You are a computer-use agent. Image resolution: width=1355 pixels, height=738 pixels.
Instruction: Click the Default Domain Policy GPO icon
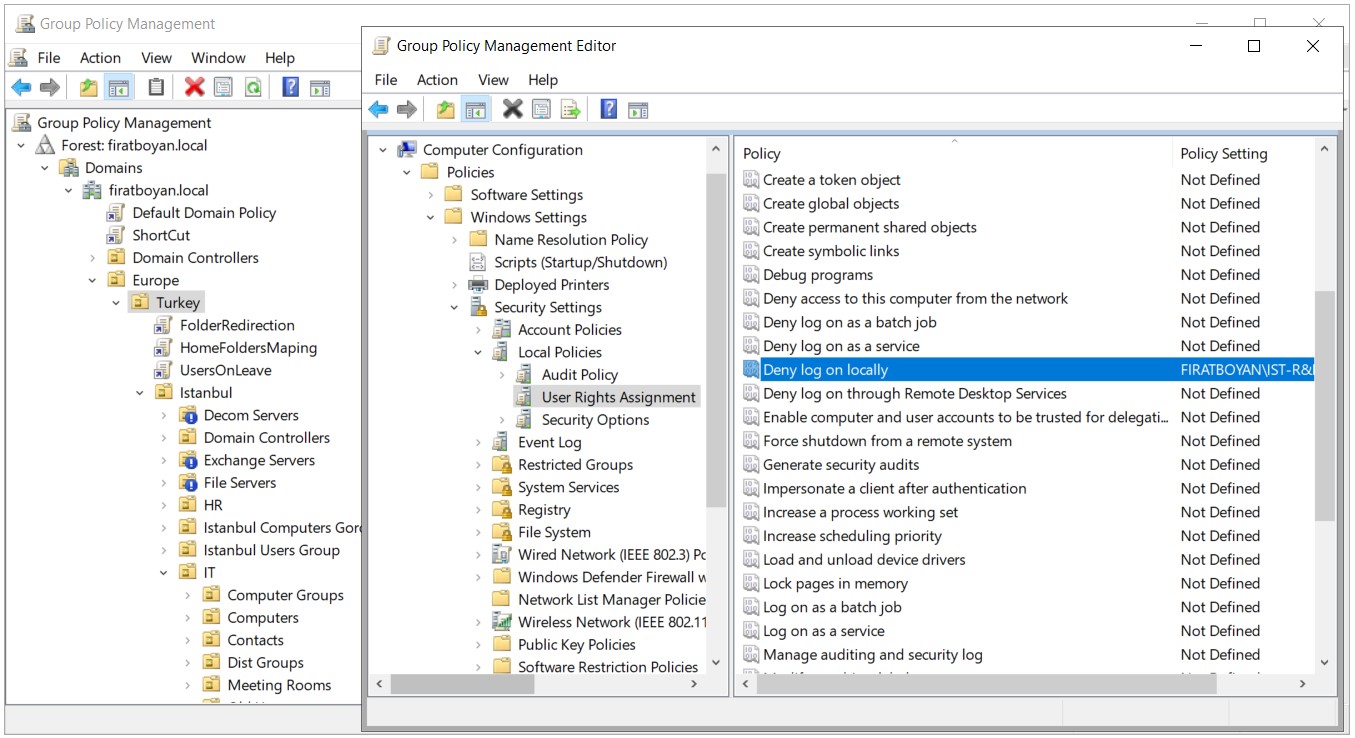coord(115,213)
